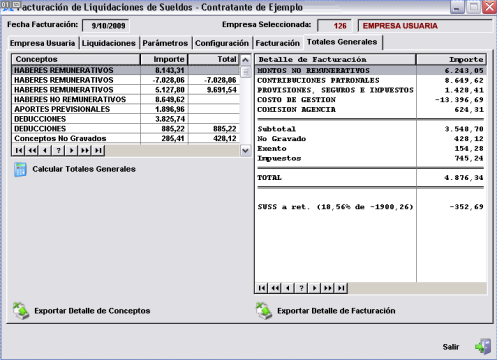Click the Empresa Seleccionada code field 126
Image resolution: width=497 pixels, height=360 pixels.
point(334,26)
